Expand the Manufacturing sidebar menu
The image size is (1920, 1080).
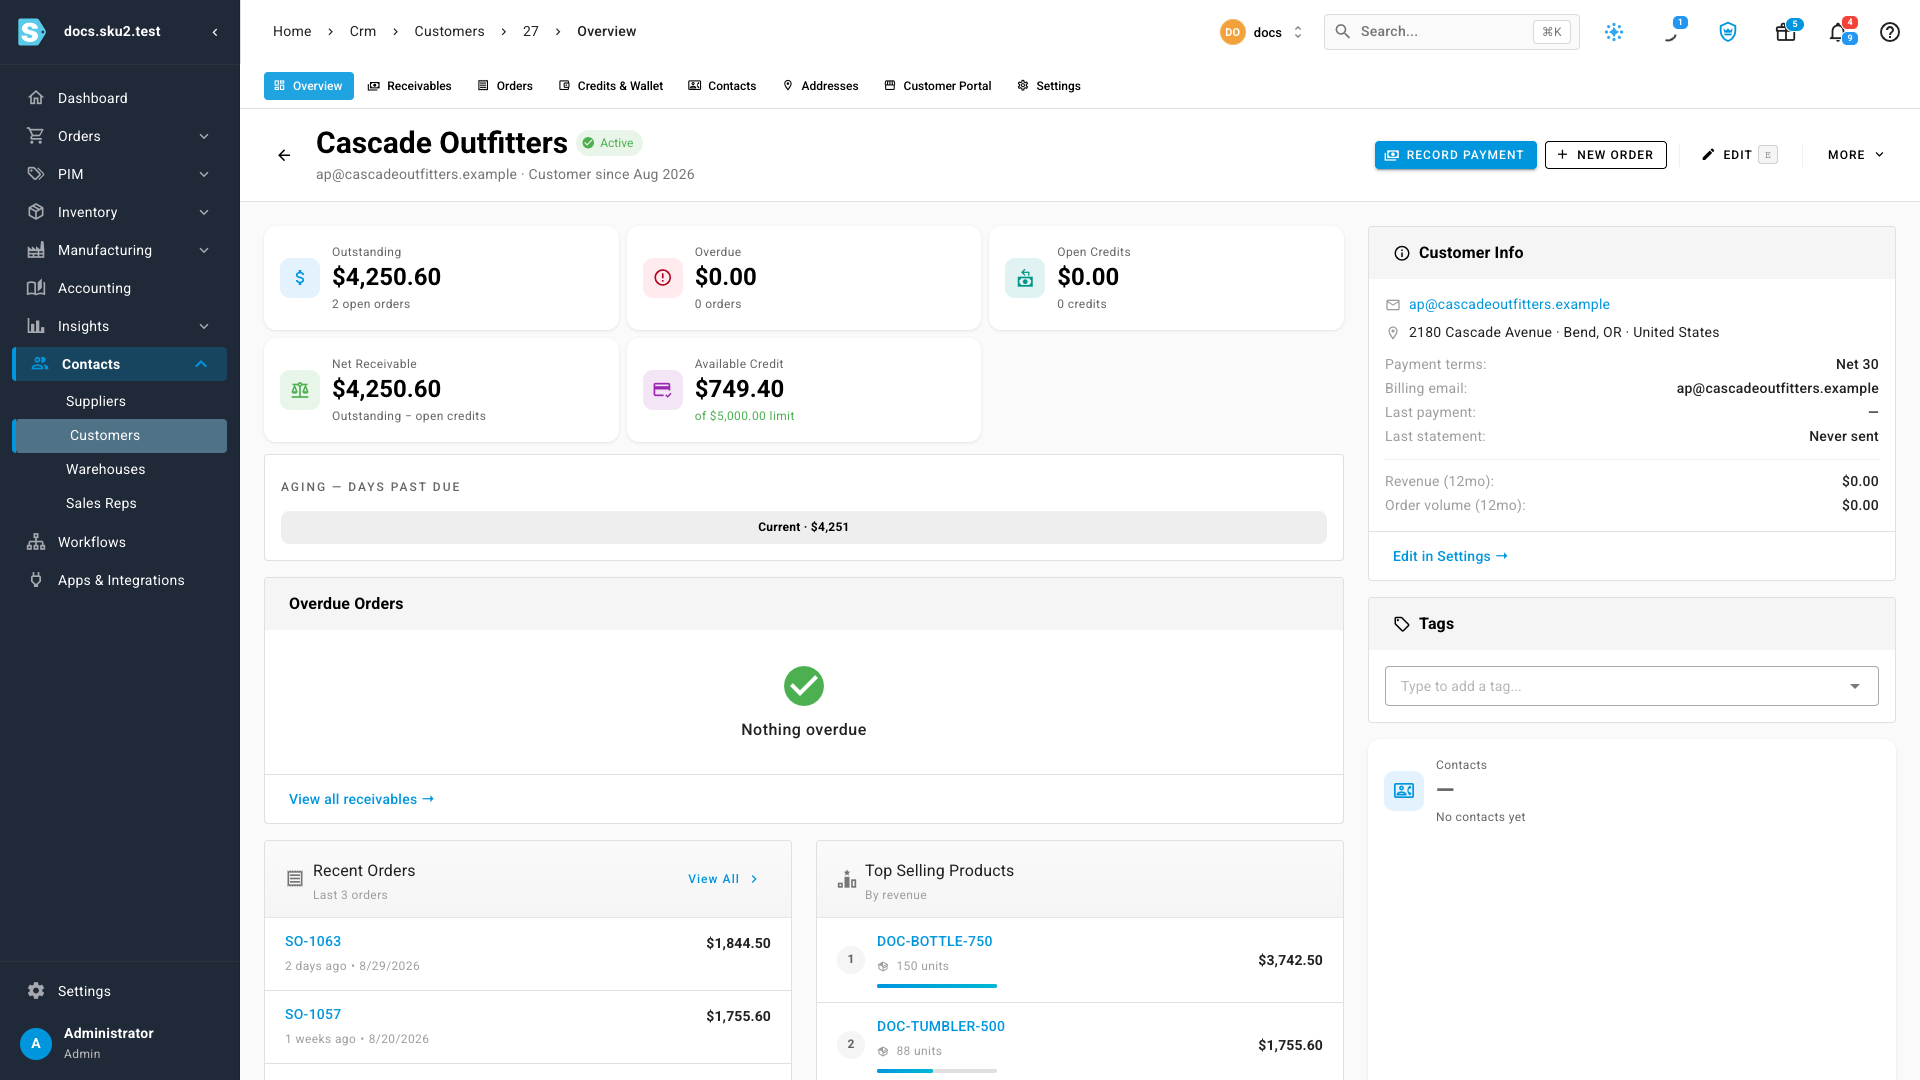(204, 250)
